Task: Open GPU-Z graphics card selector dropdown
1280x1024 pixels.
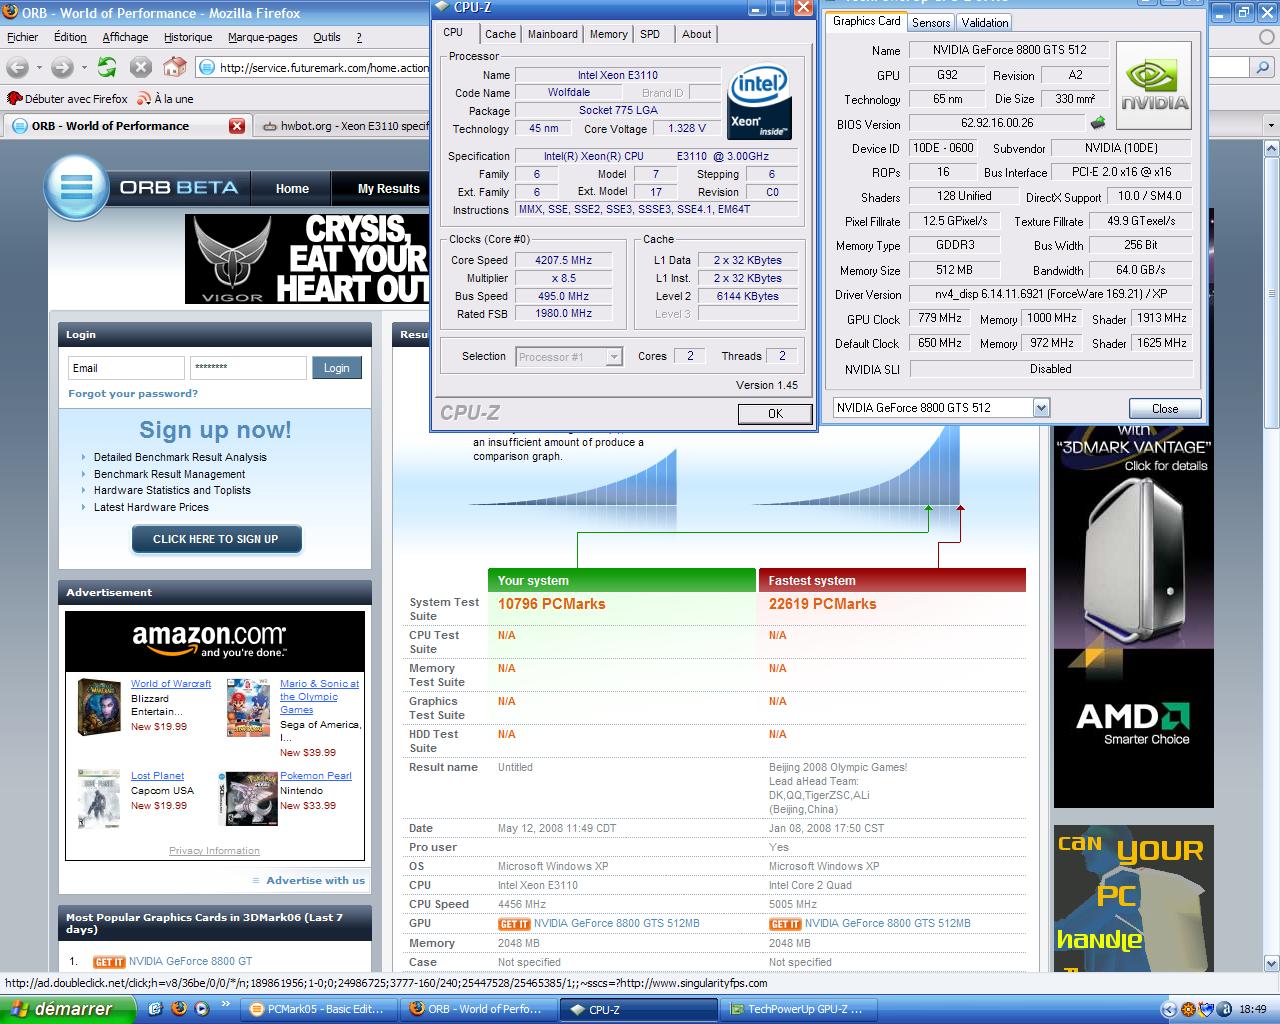Action: pos(1041,407)
